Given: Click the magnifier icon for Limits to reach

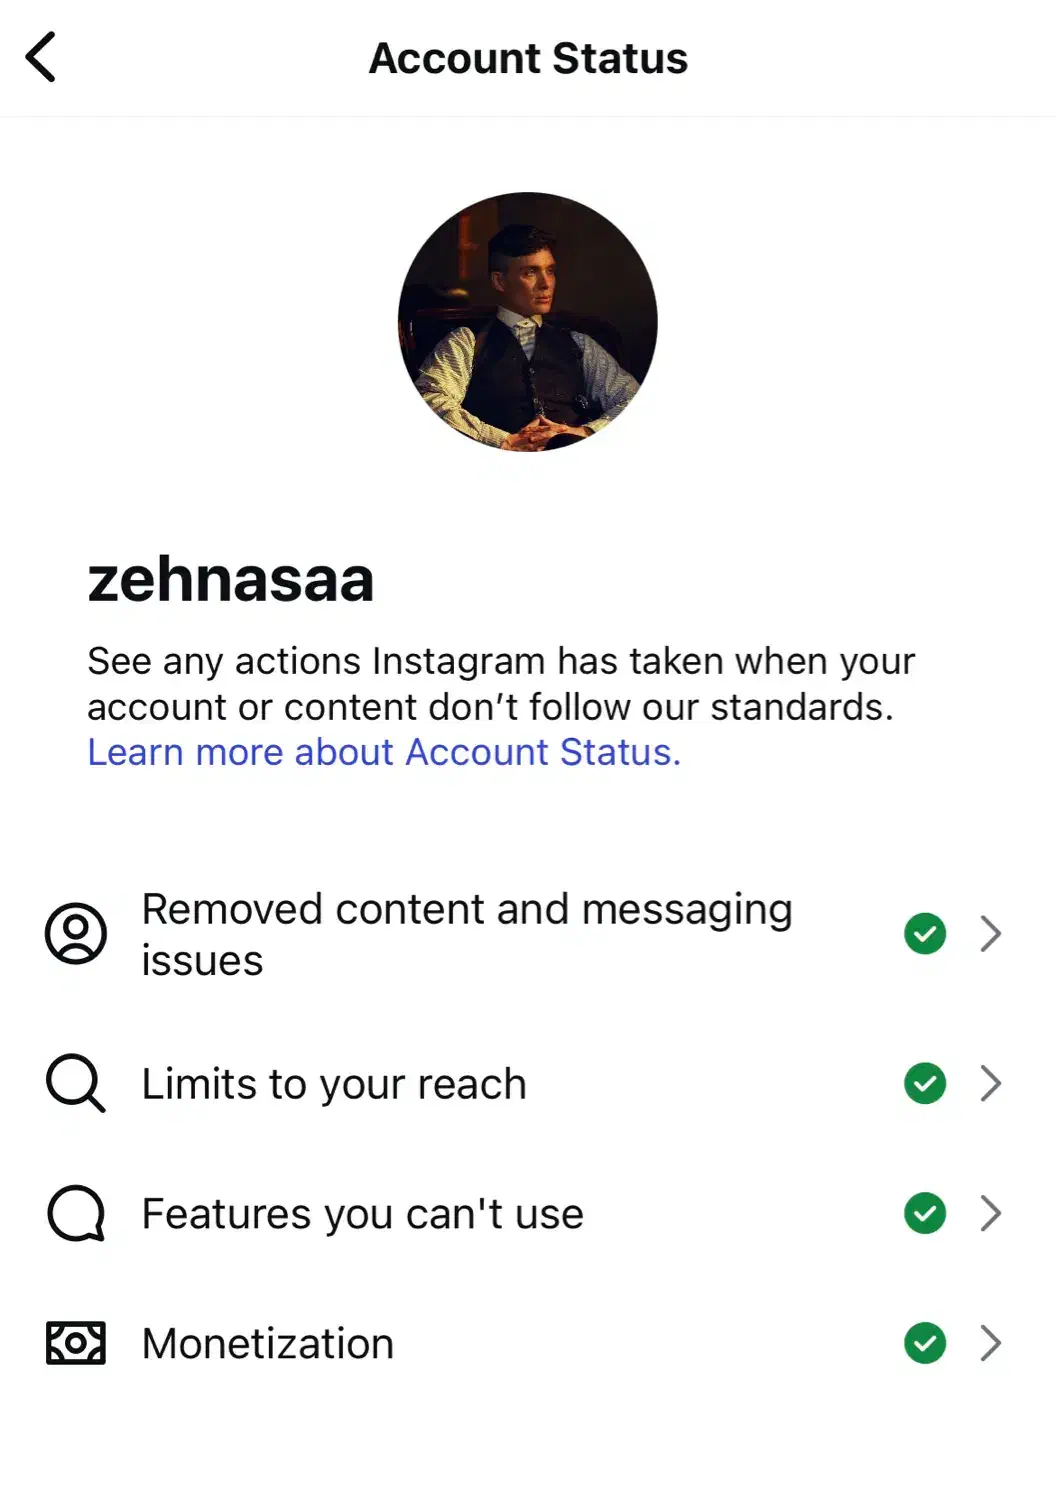Looking at the screenshot, I should tap(75, 1083).
